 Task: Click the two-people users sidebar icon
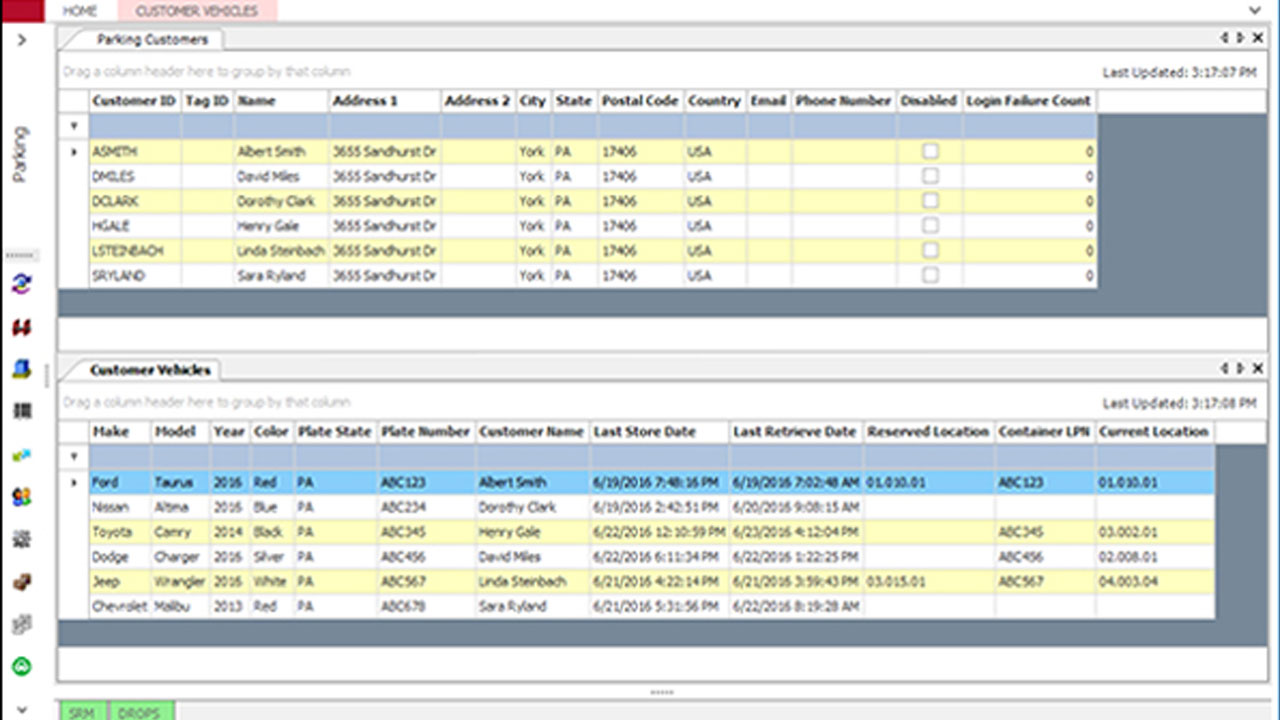click(21, 497)
